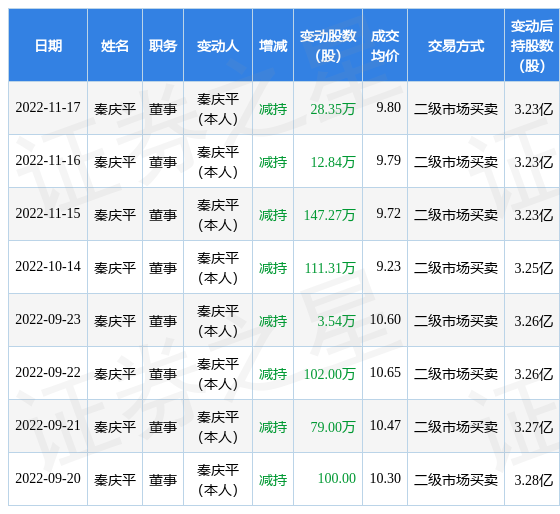
Task: Click 秦庆平(本人) in the 2022-10-14 row
Action: [x=218, y=268]
